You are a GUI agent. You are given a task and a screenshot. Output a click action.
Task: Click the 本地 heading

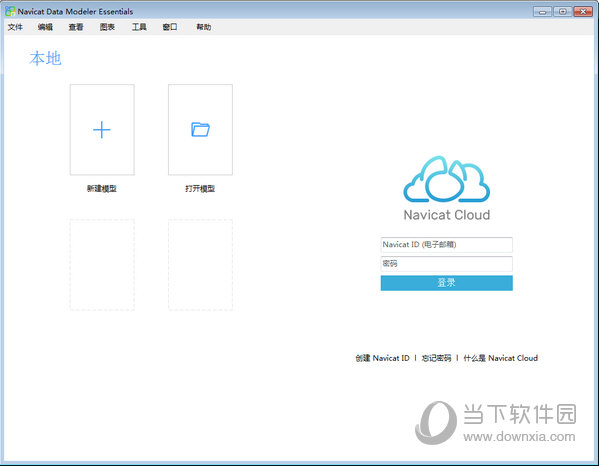[x=45, y=58]
